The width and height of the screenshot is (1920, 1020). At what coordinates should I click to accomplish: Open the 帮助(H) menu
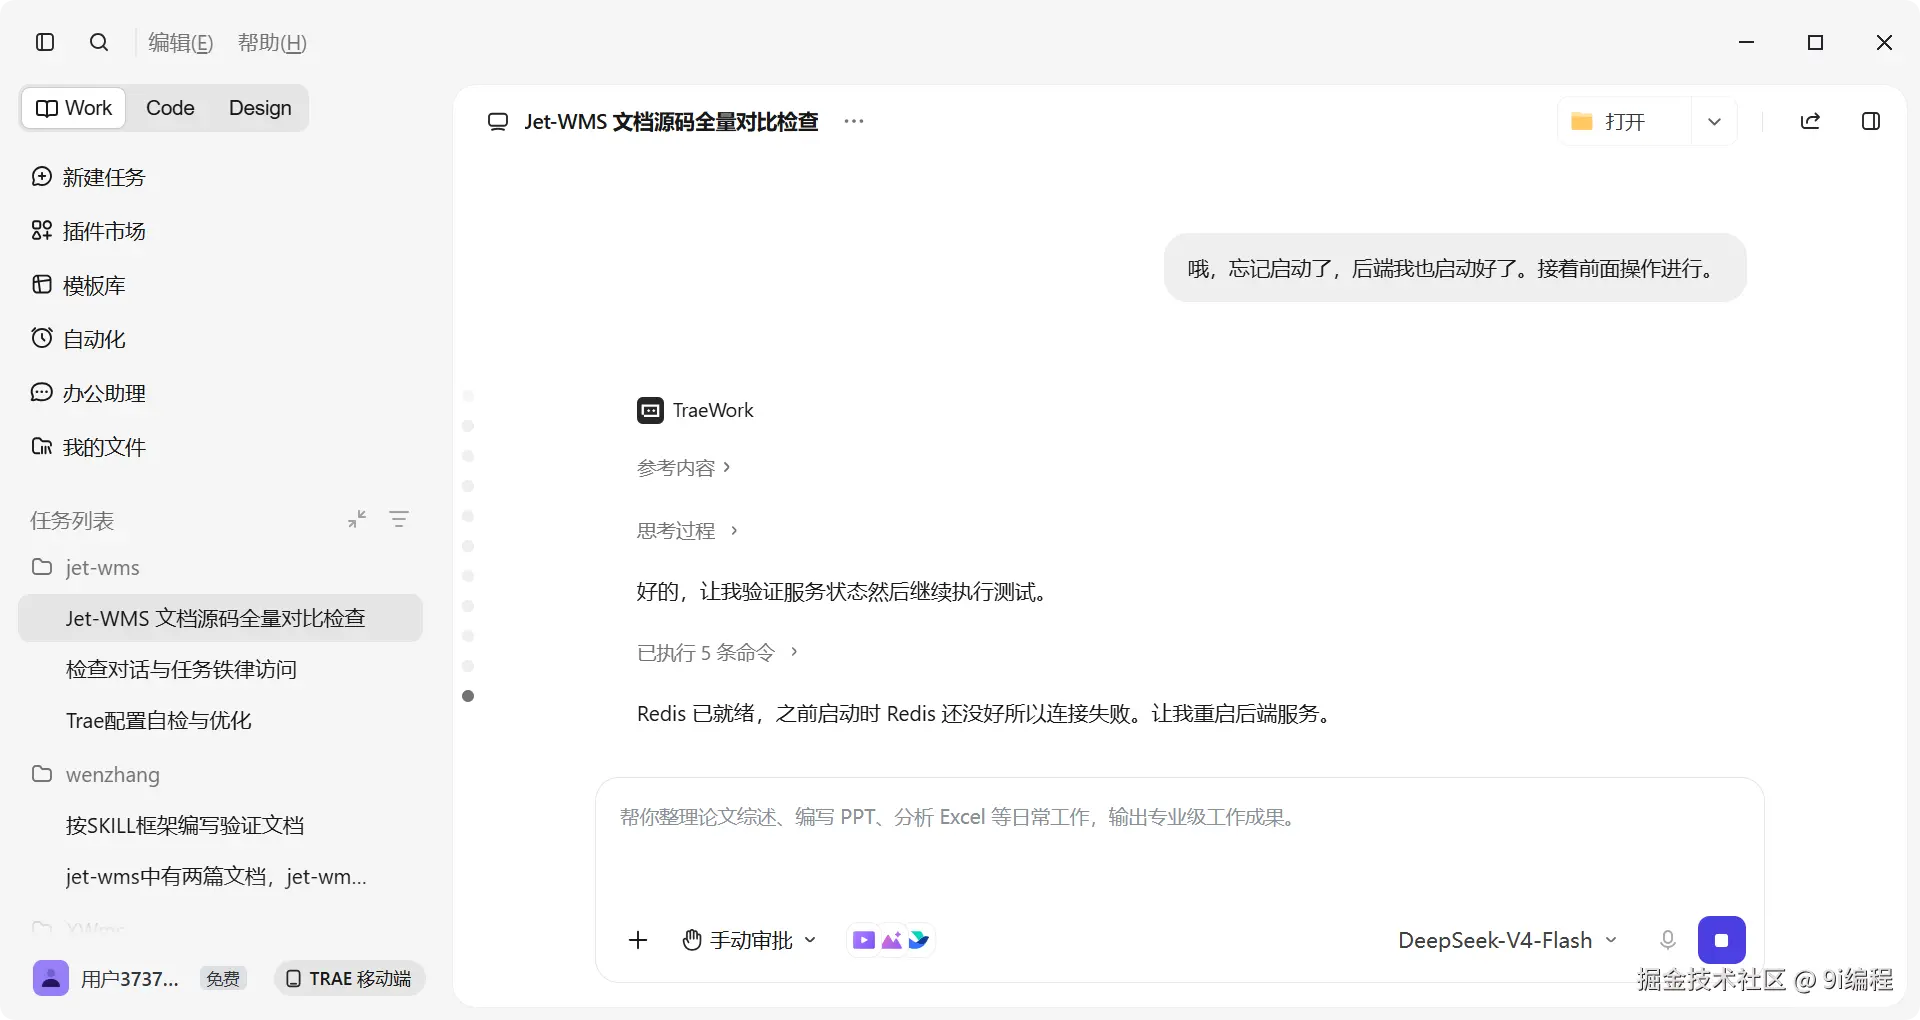pyautogui.click(x=272, y=43)
